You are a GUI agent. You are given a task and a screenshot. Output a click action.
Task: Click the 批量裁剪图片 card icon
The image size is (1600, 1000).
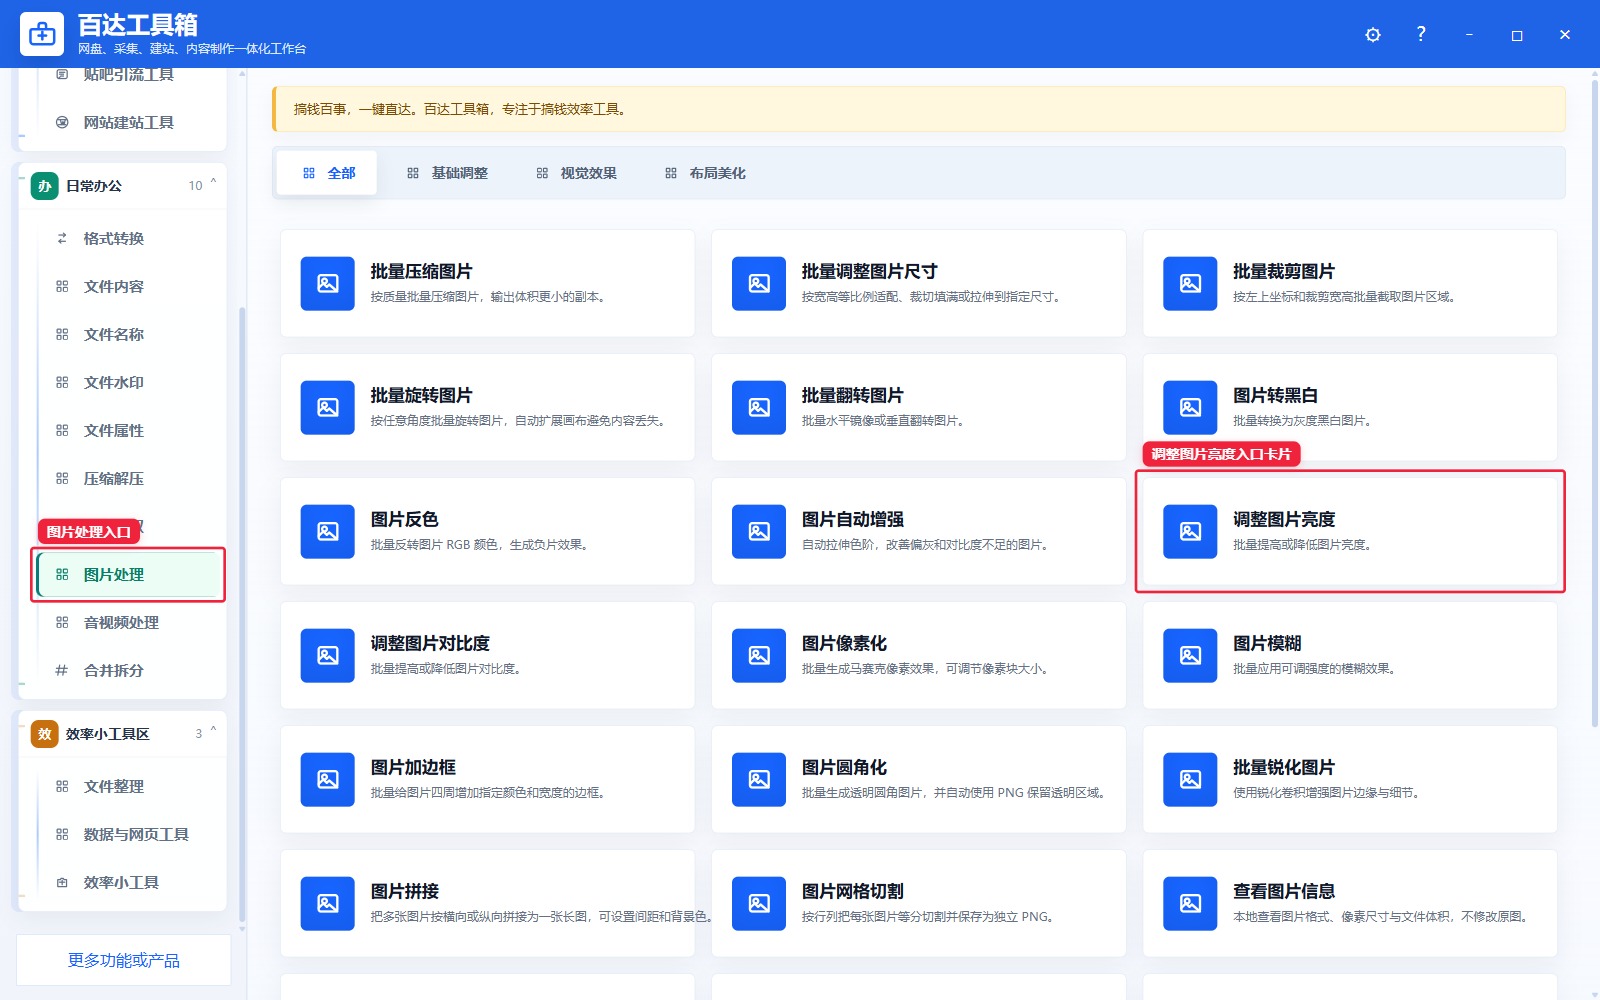(x=1190, y=284)
